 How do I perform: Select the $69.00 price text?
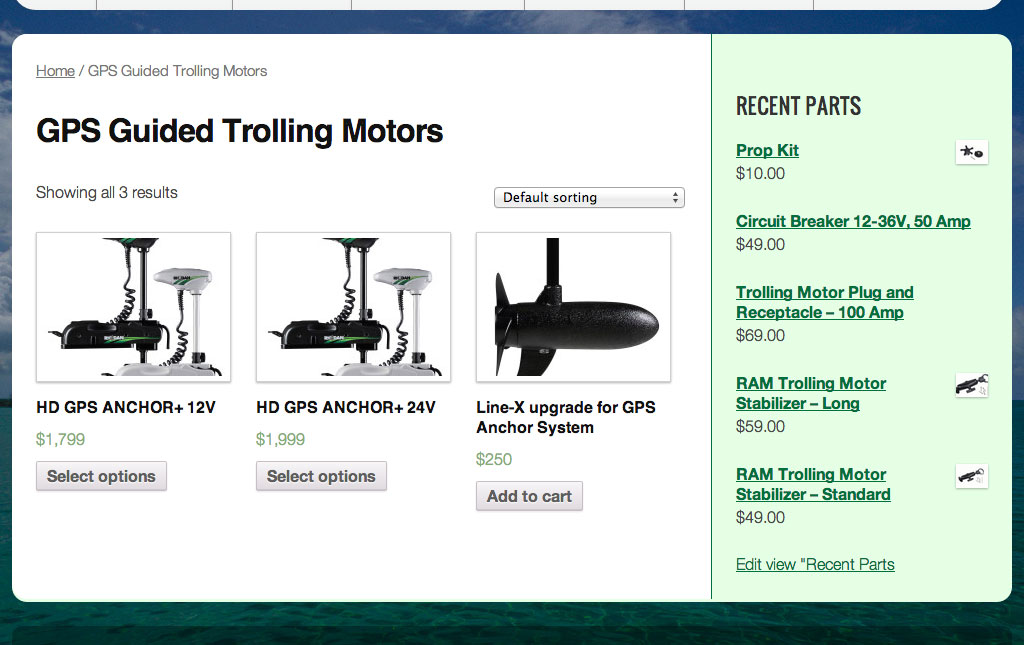coord(760,335)
